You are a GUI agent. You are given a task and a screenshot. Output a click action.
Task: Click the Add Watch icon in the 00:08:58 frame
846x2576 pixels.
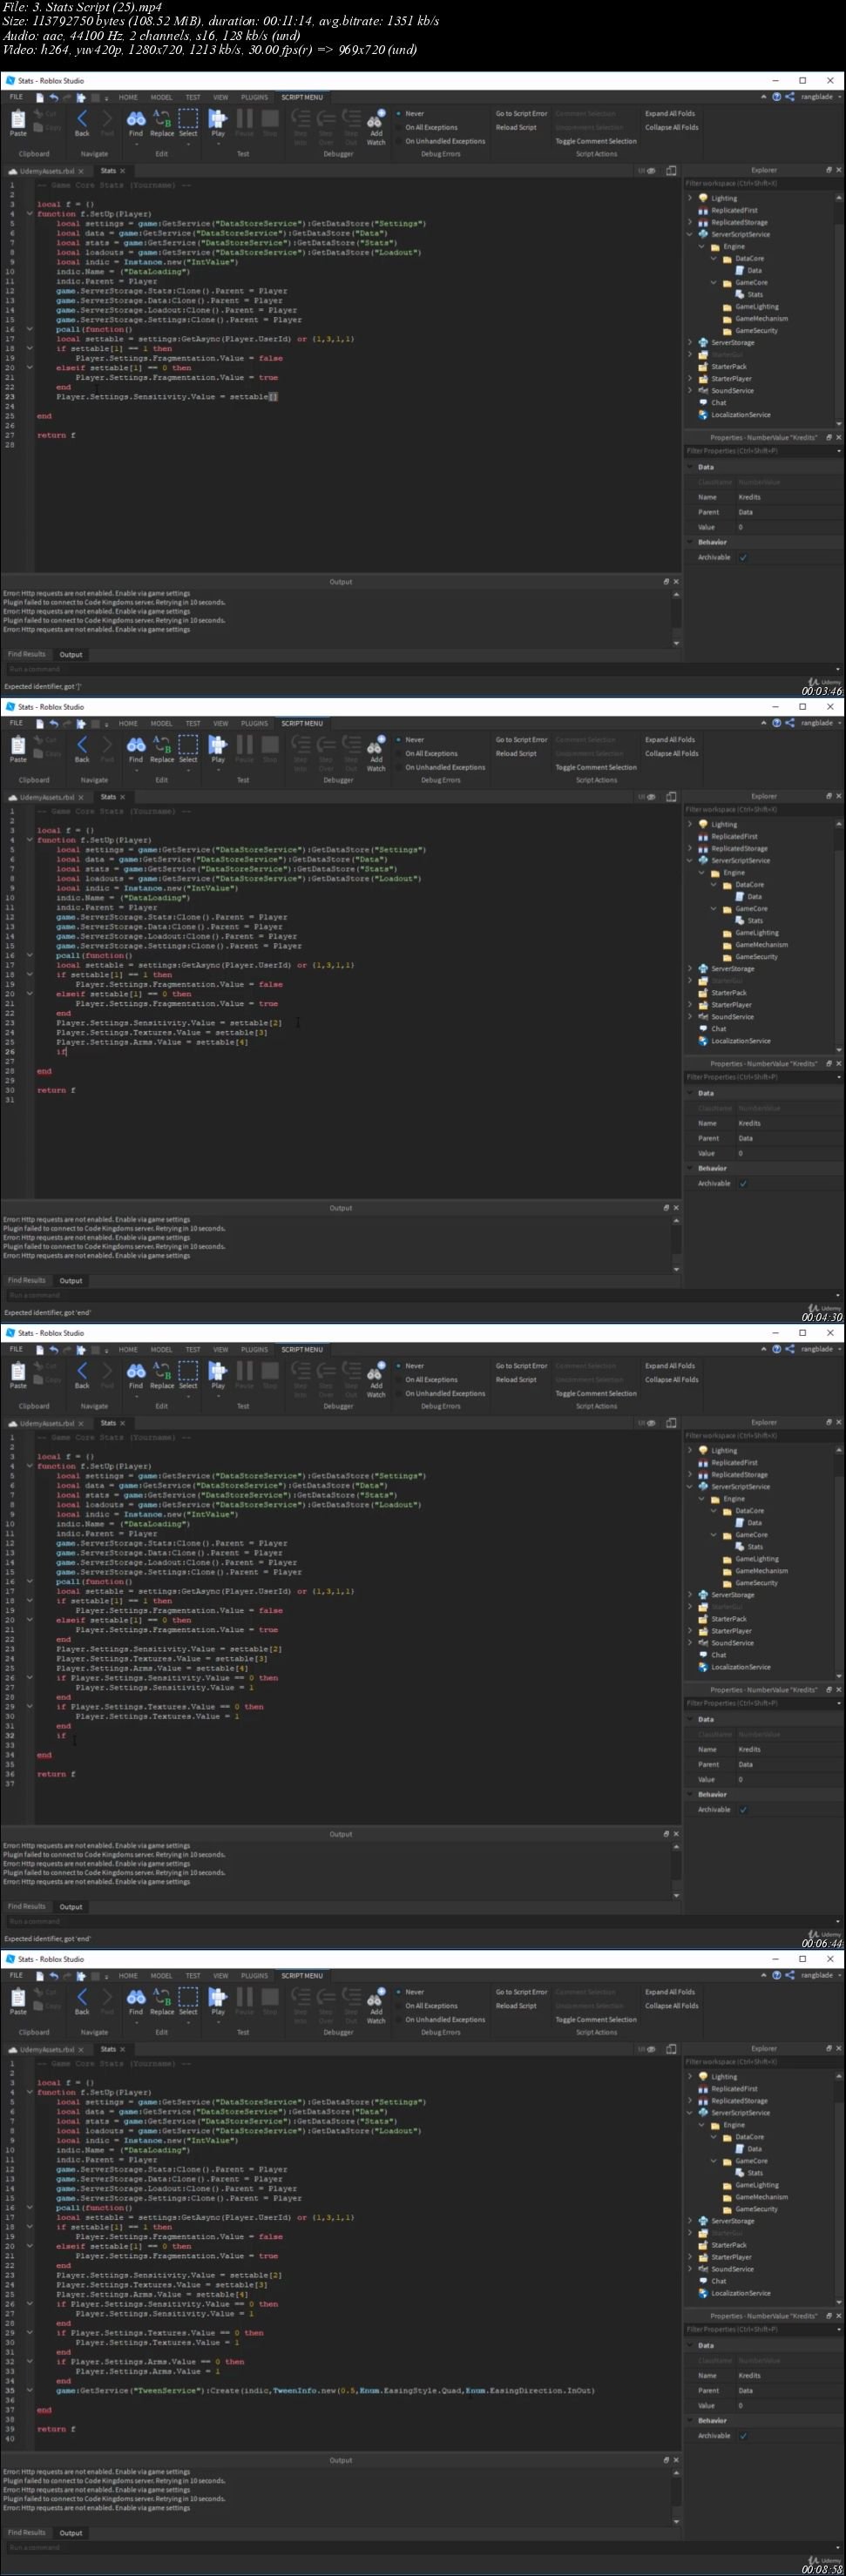coord(376,1997)
